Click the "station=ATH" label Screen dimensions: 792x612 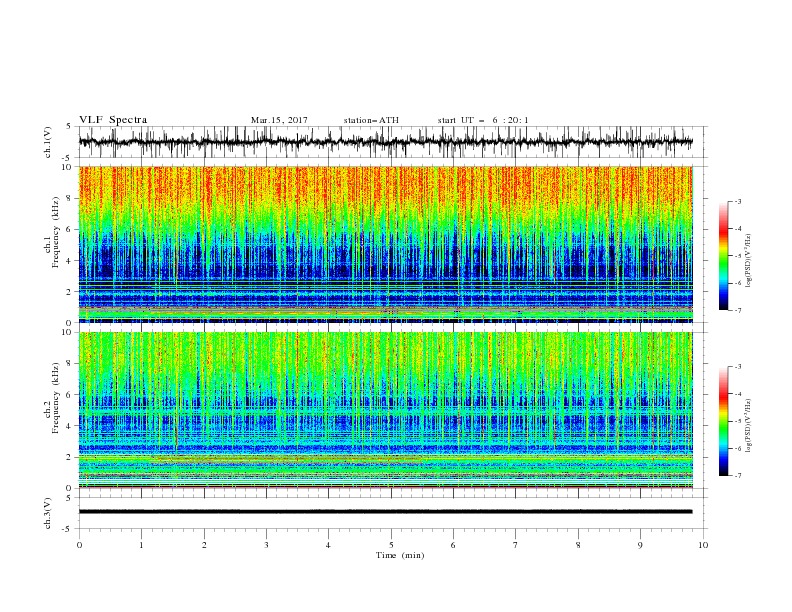click(x=371, y=120)
